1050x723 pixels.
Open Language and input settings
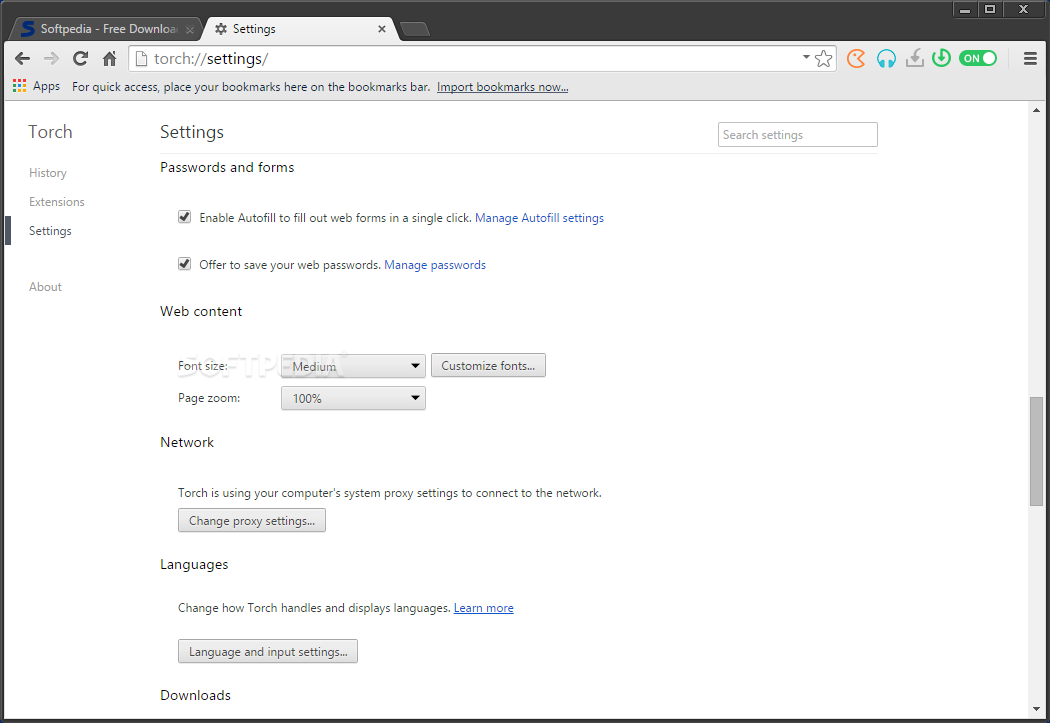pos(268,651)
